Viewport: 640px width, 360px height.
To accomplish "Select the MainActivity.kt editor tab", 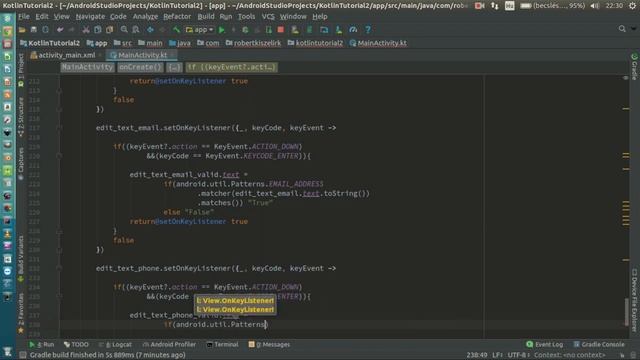I will (x=142, y=55).
